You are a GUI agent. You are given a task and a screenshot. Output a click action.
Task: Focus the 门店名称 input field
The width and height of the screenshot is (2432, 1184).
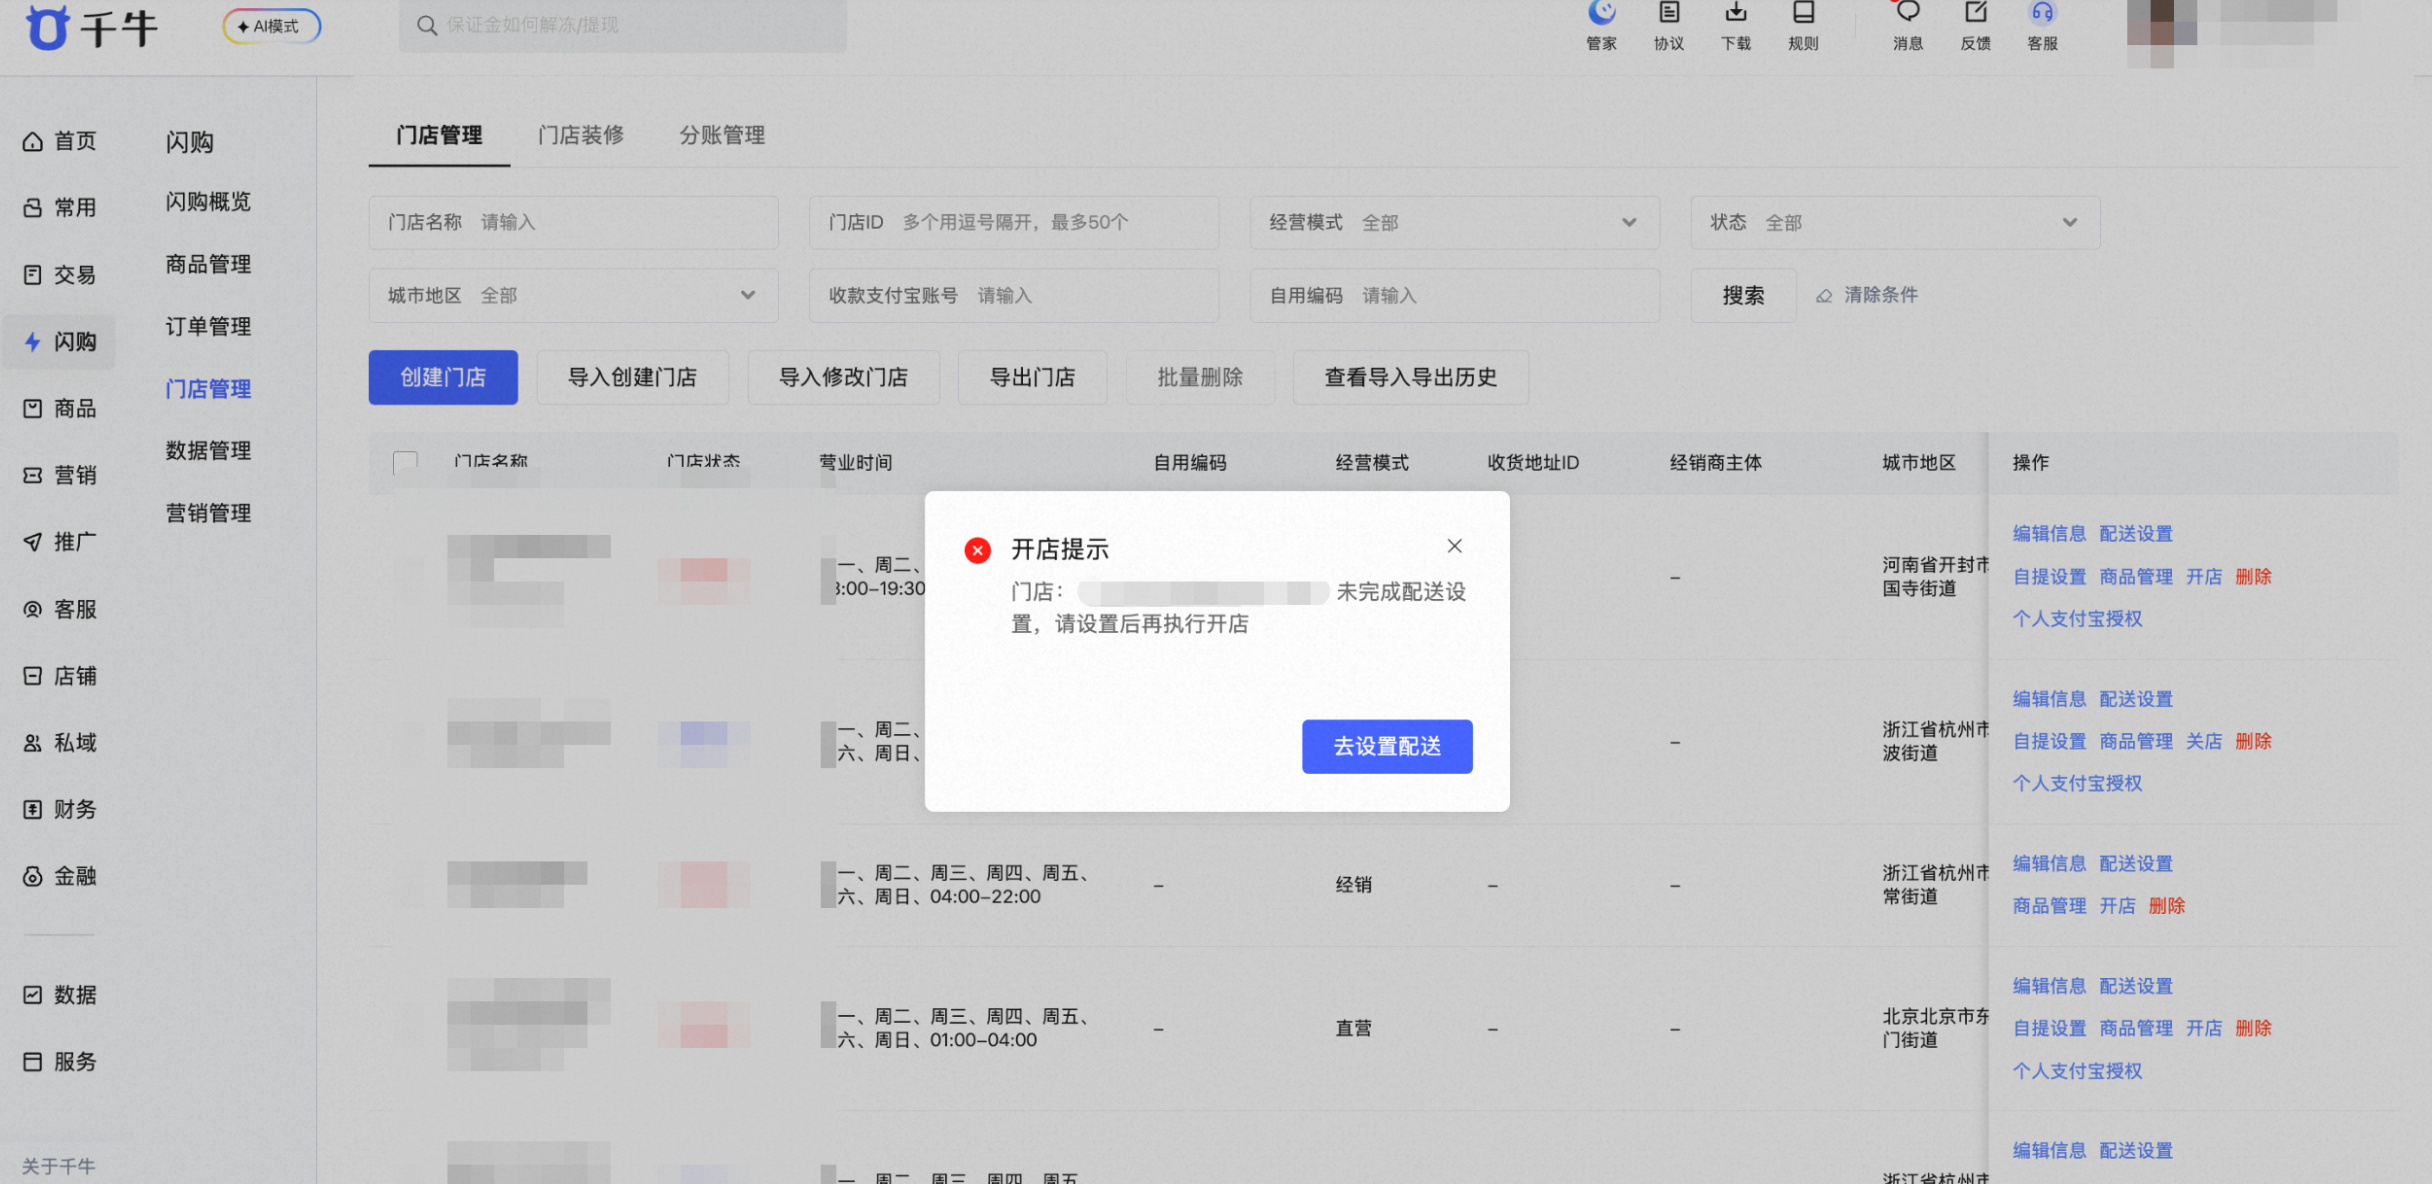(x=573, y=222)
